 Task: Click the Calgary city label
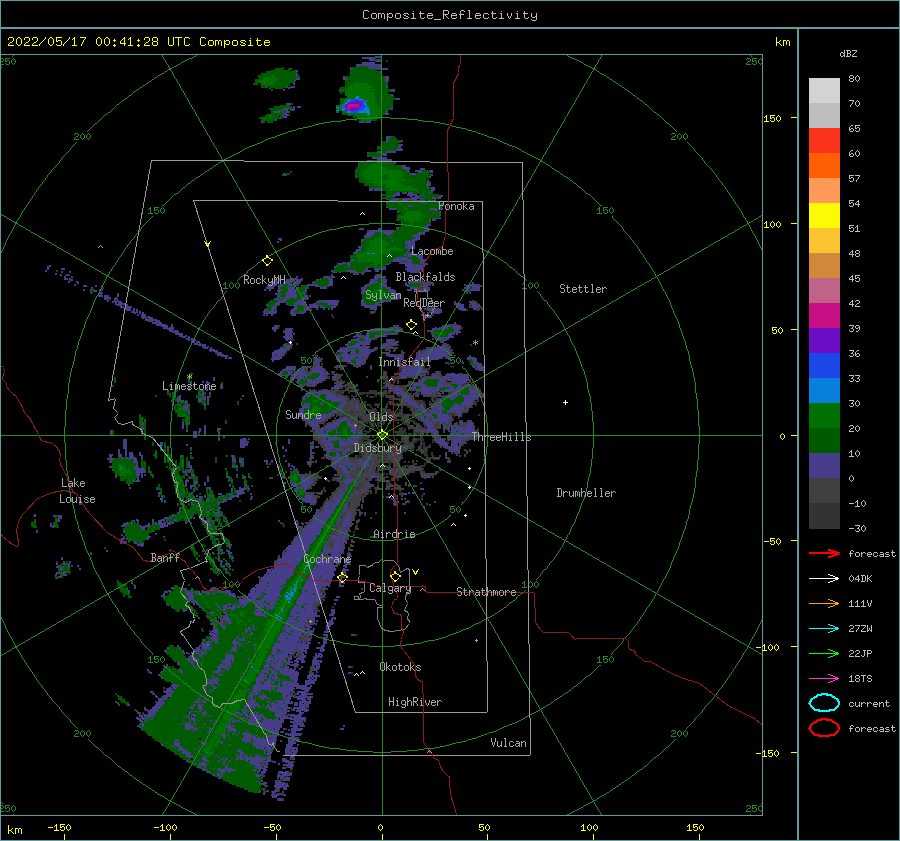tap(390, 588)
